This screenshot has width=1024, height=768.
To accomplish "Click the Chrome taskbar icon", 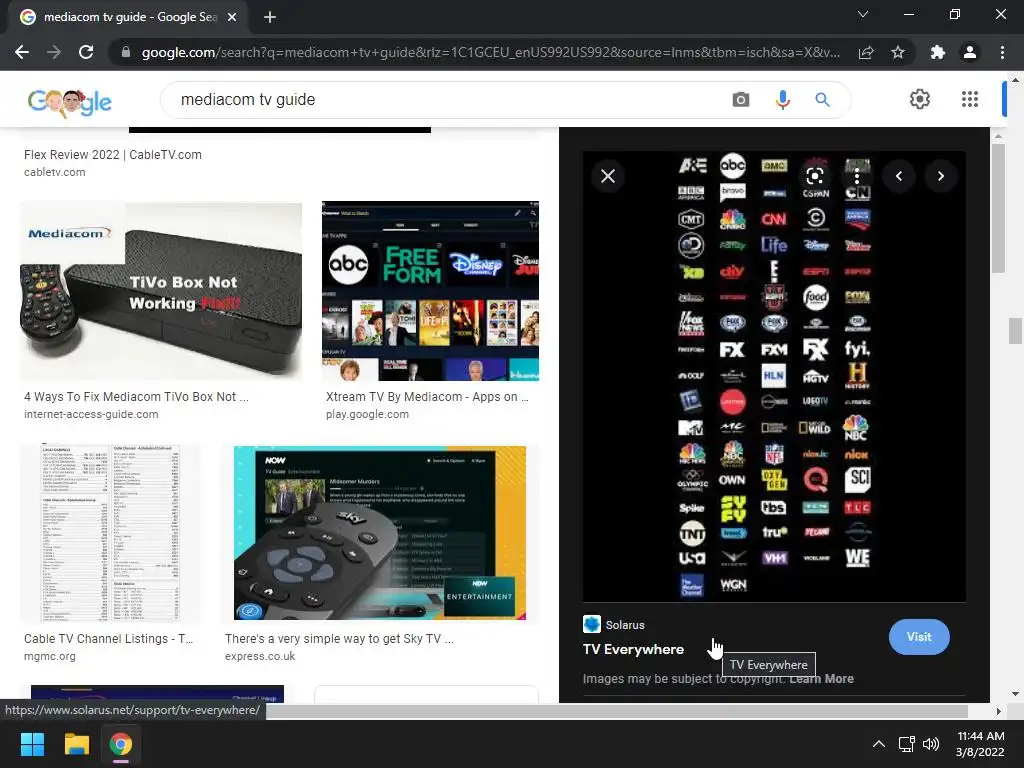I will point(121,744).
